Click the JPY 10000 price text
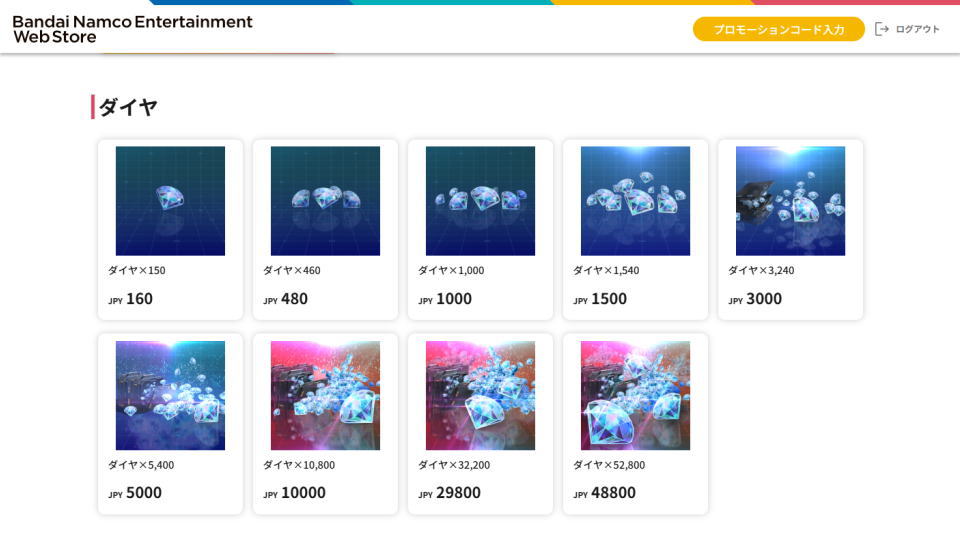 click(x=294, y=493)
